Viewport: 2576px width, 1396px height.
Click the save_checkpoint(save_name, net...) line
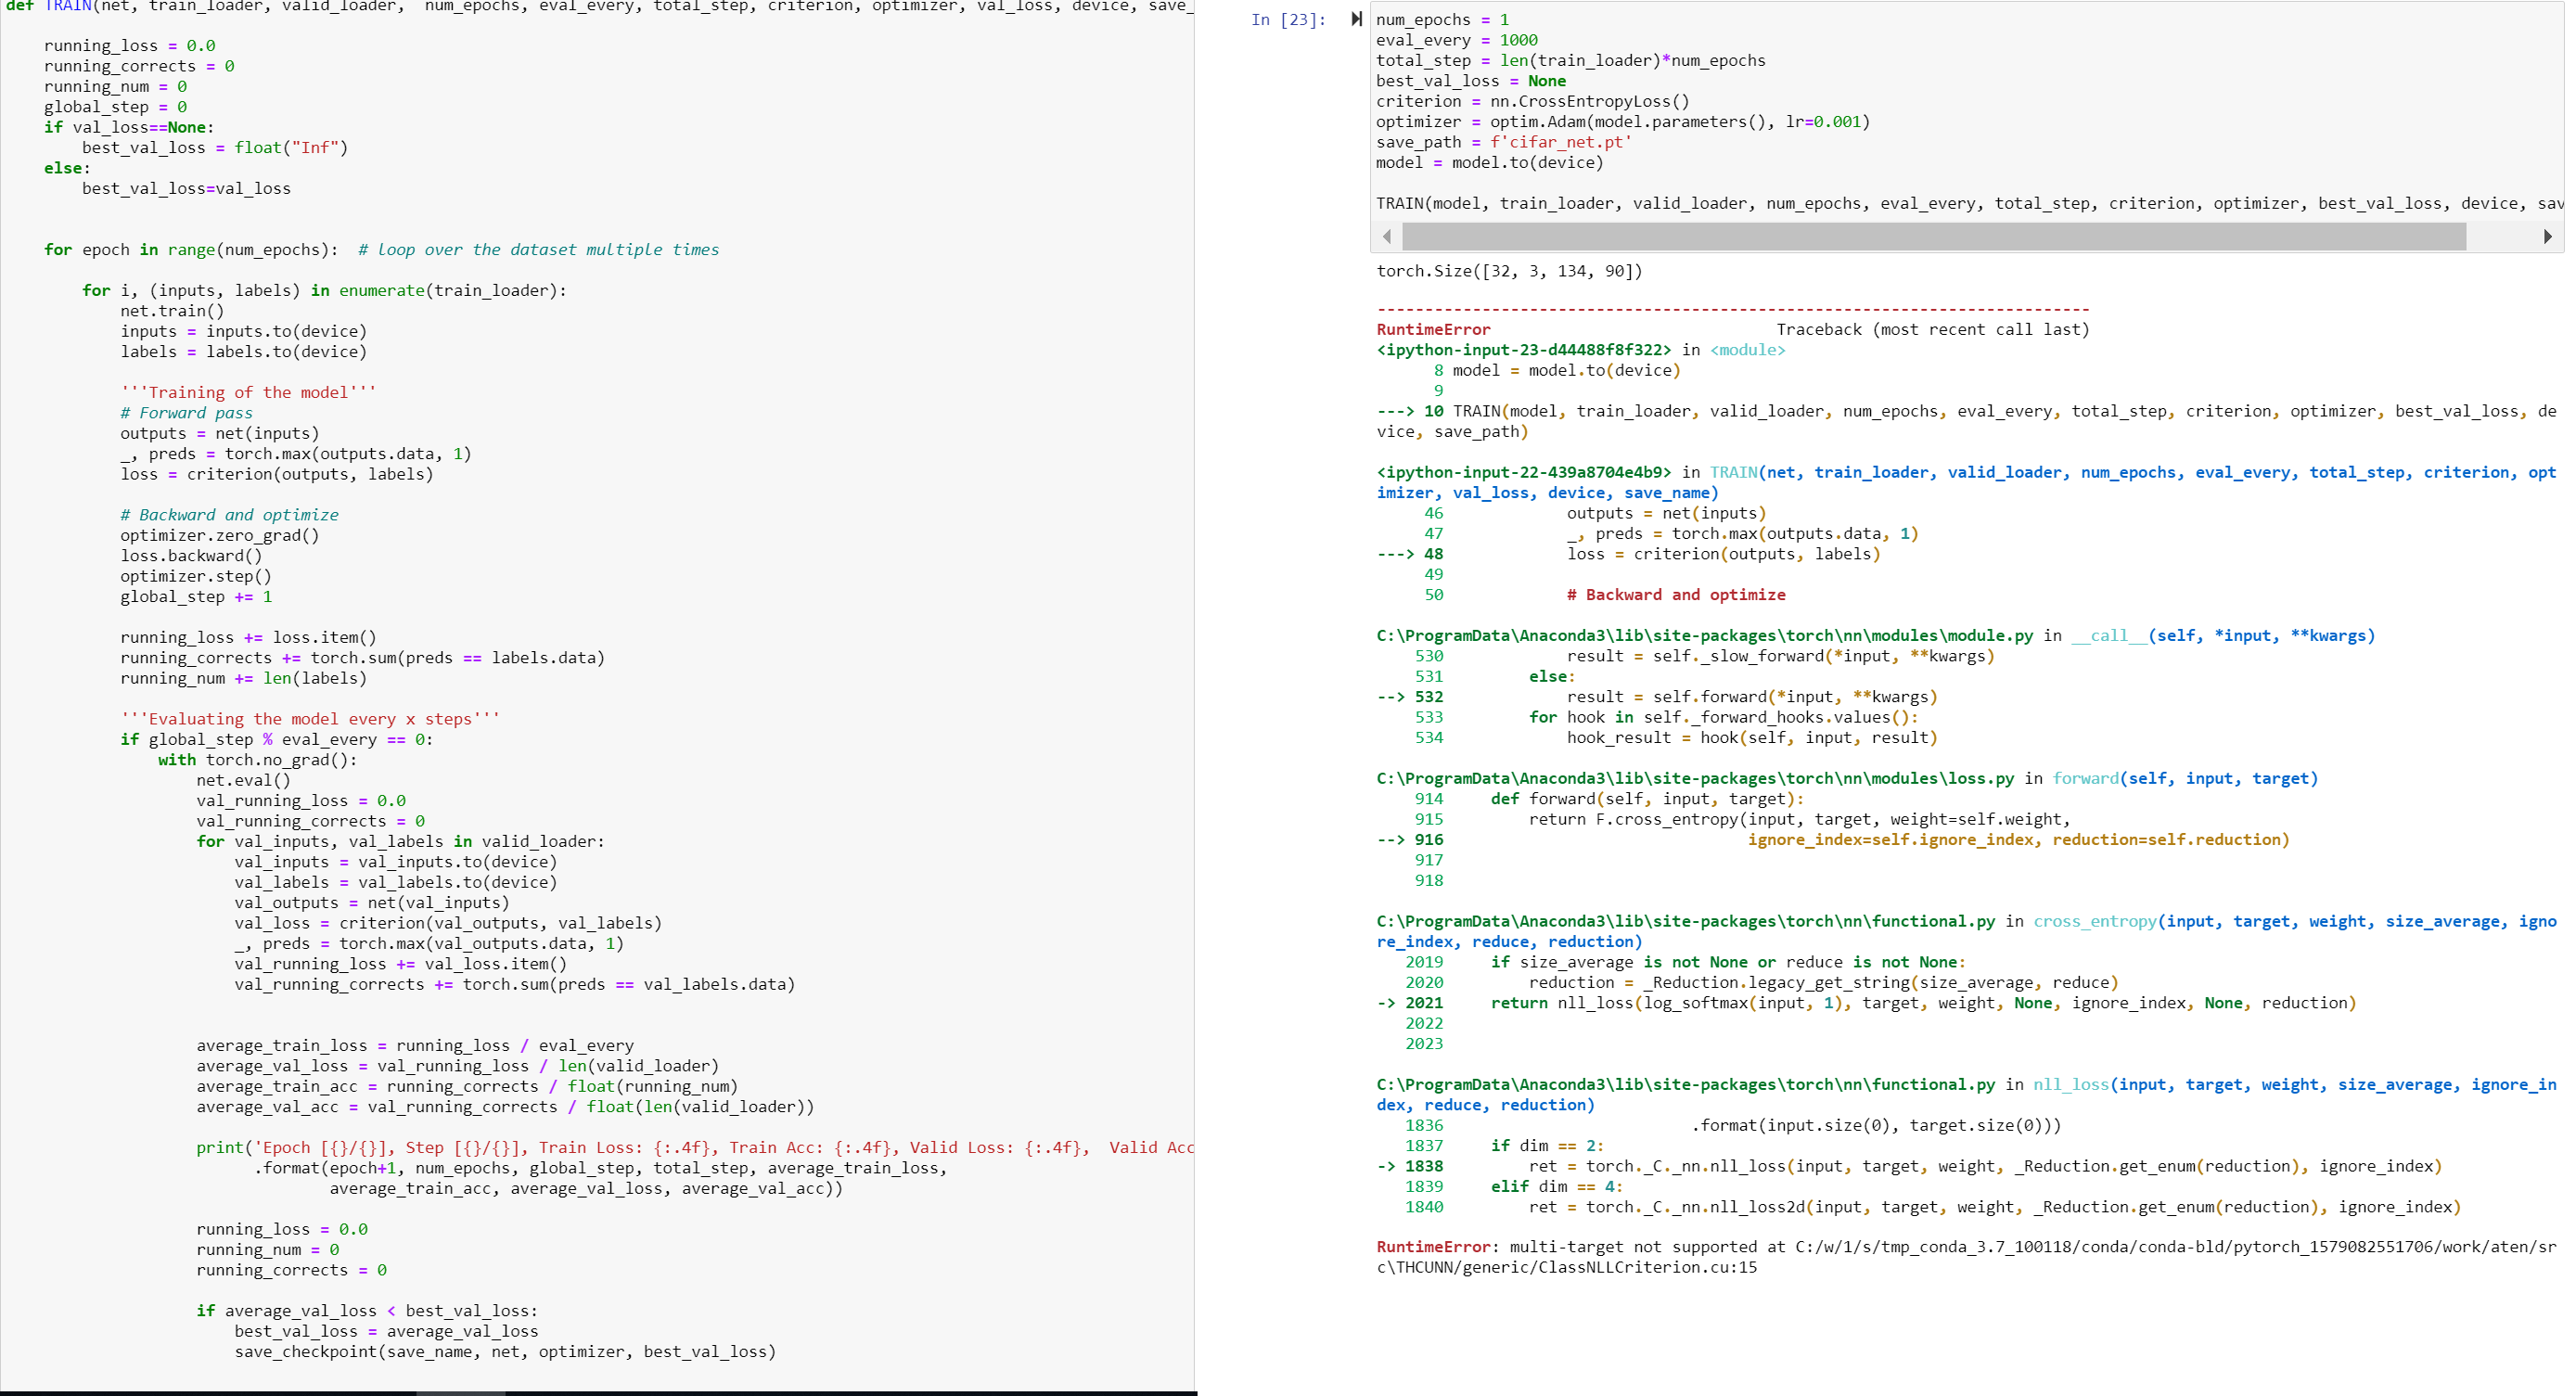tap(505, 1352)
